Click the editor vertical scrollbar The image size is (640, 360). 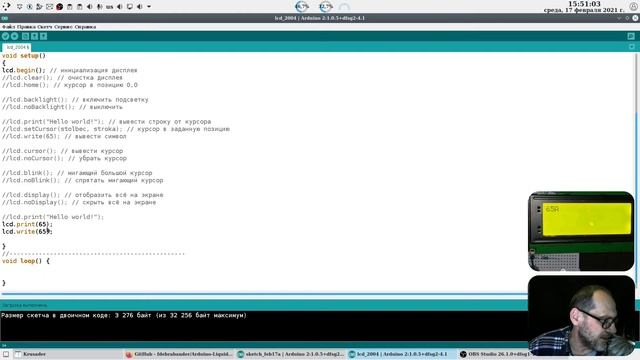637,171
